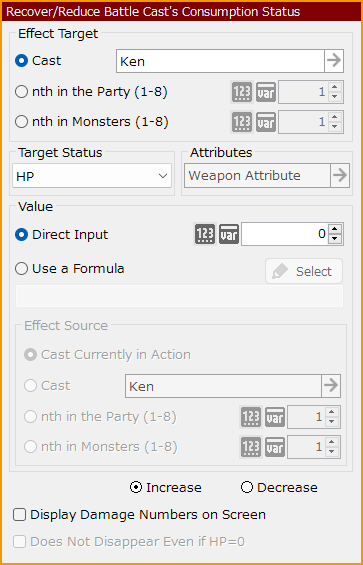The width and height of the screenshot is (363, 565).
Task: Enable Display Damage Numbers on Screen
Action: click(x=19, y=515)
